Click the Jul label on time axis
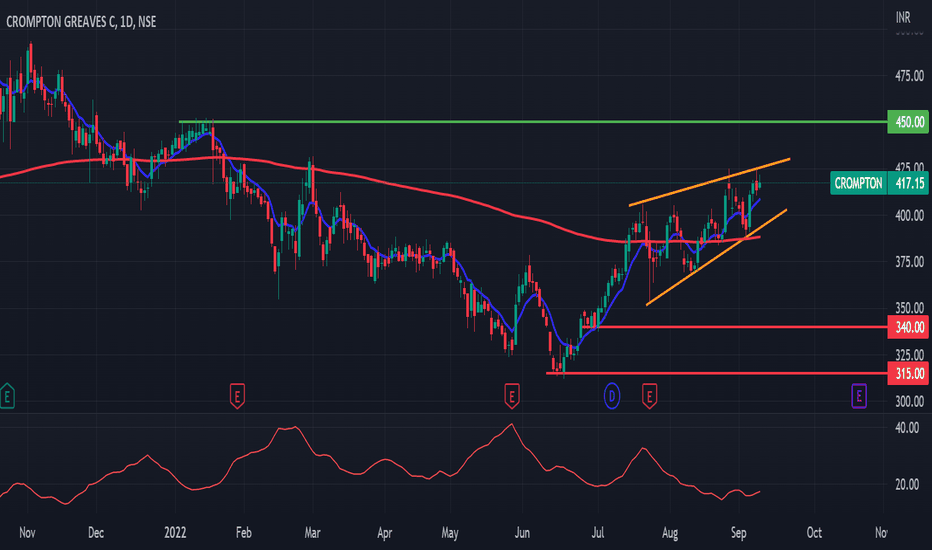932x550 pixels. point(597,533)
